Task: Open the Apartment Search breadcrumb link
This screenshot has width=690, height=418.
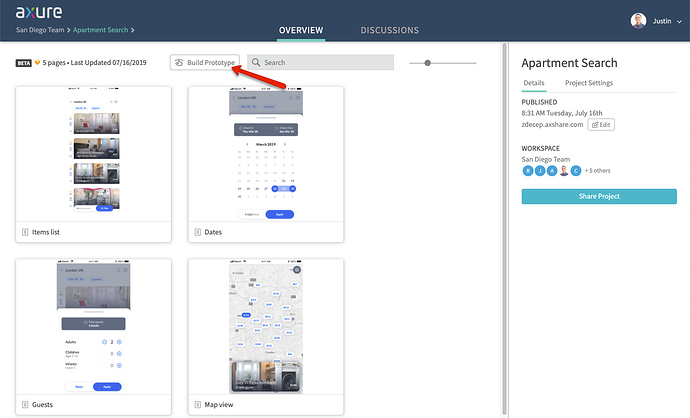Action: [100, 30]
